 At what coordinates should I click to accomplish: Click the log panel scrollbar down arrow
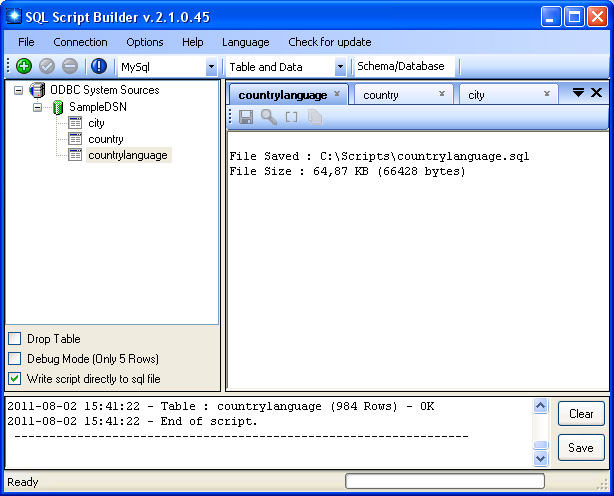coord(541,459)
